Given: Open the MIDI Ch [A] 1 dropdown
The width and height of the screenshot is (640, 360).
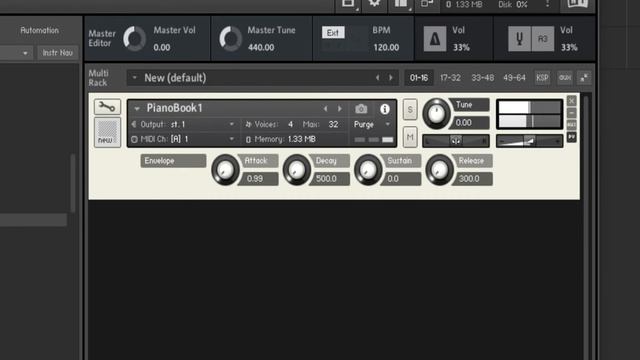Looking at the screenshot, I should click(231, 139).
